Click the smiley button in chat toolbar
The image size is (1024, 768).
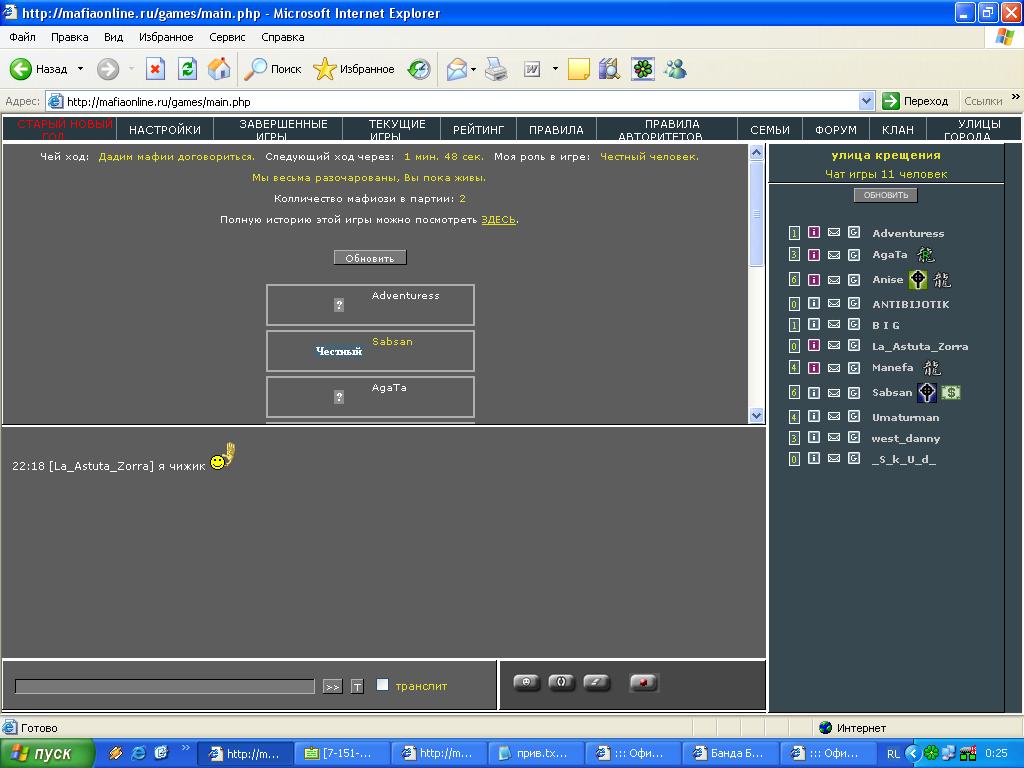tap(526, 683)
